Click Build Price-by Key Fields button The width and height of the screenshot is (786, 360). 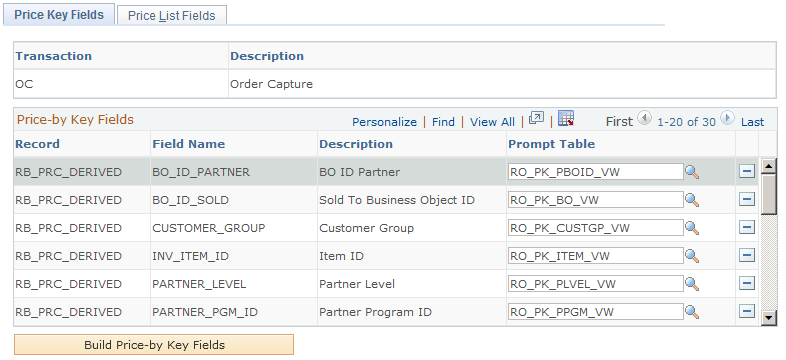coord(154,345)
